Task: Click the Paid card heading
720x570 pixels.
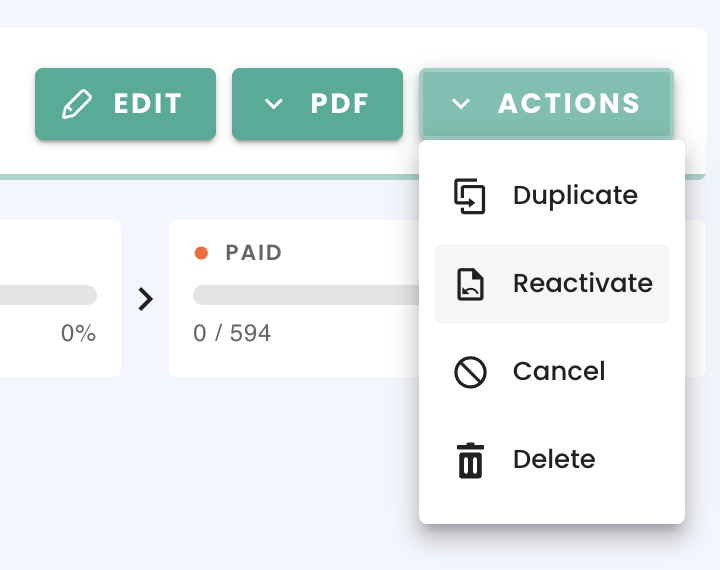Action: pyautogui.click(x=253, y=253)
